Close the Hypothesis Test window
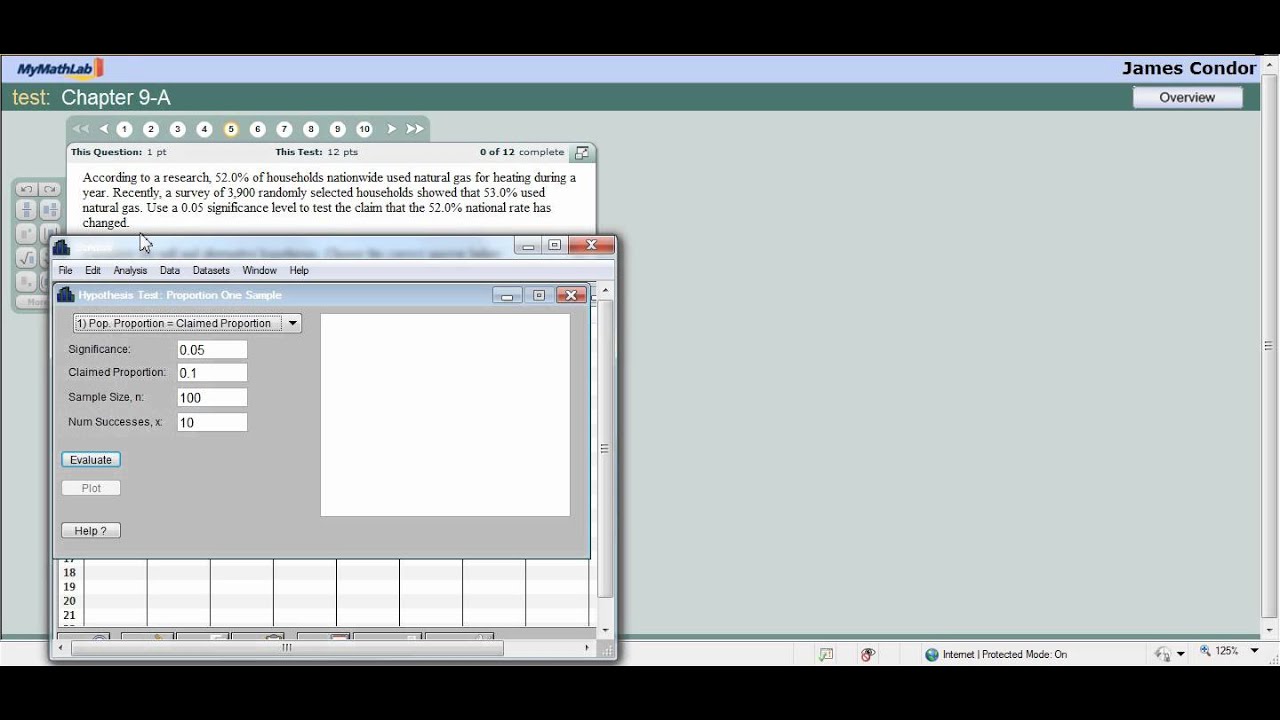Screen dimensions: 1280x720 [571, 295]
